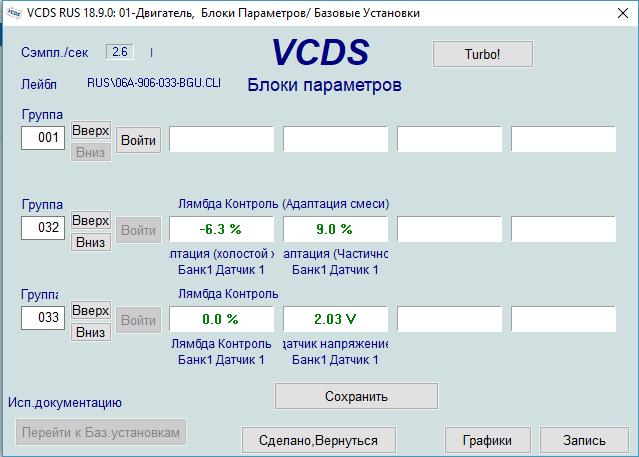This screenshot has height=457, width=639.
Task: Click датчик напряжение label under 2.03 V
Action: click(x=335, y=344)
